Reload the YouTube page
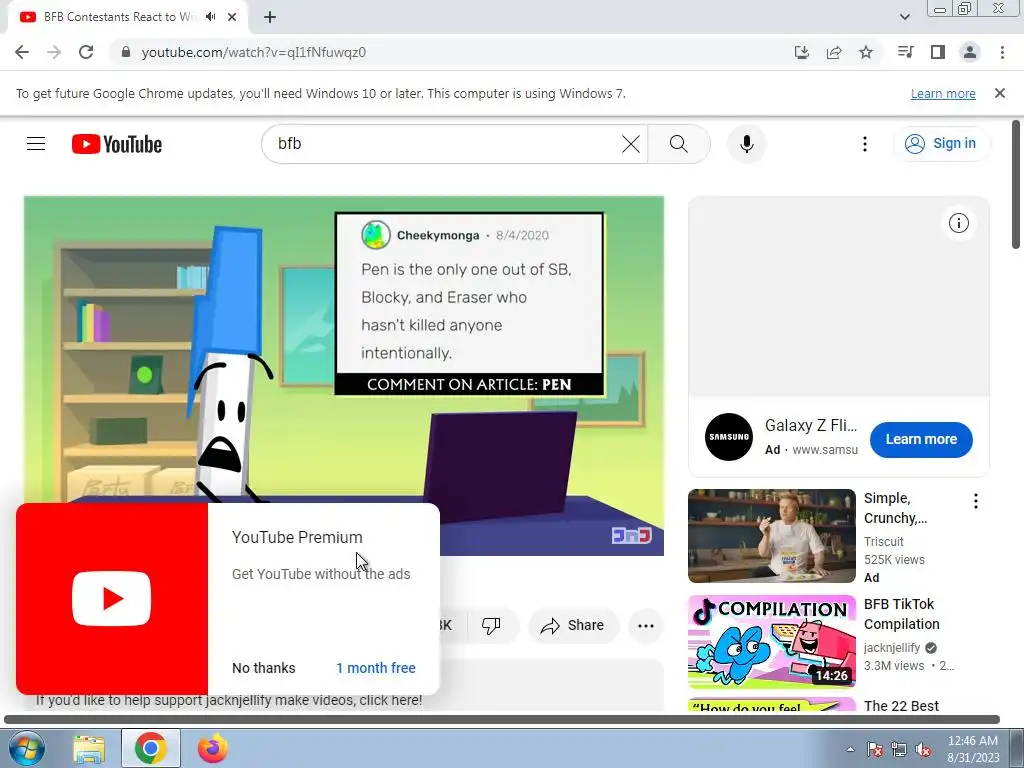 coord(86,52)
